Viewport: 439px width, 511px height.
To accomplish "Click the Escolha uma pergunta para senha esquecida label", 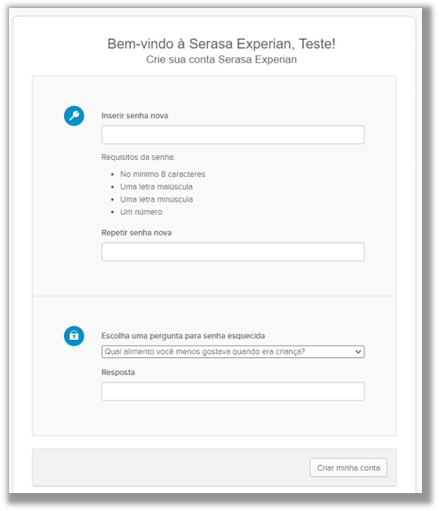I will pyautogui.click(x=183, y=336).
